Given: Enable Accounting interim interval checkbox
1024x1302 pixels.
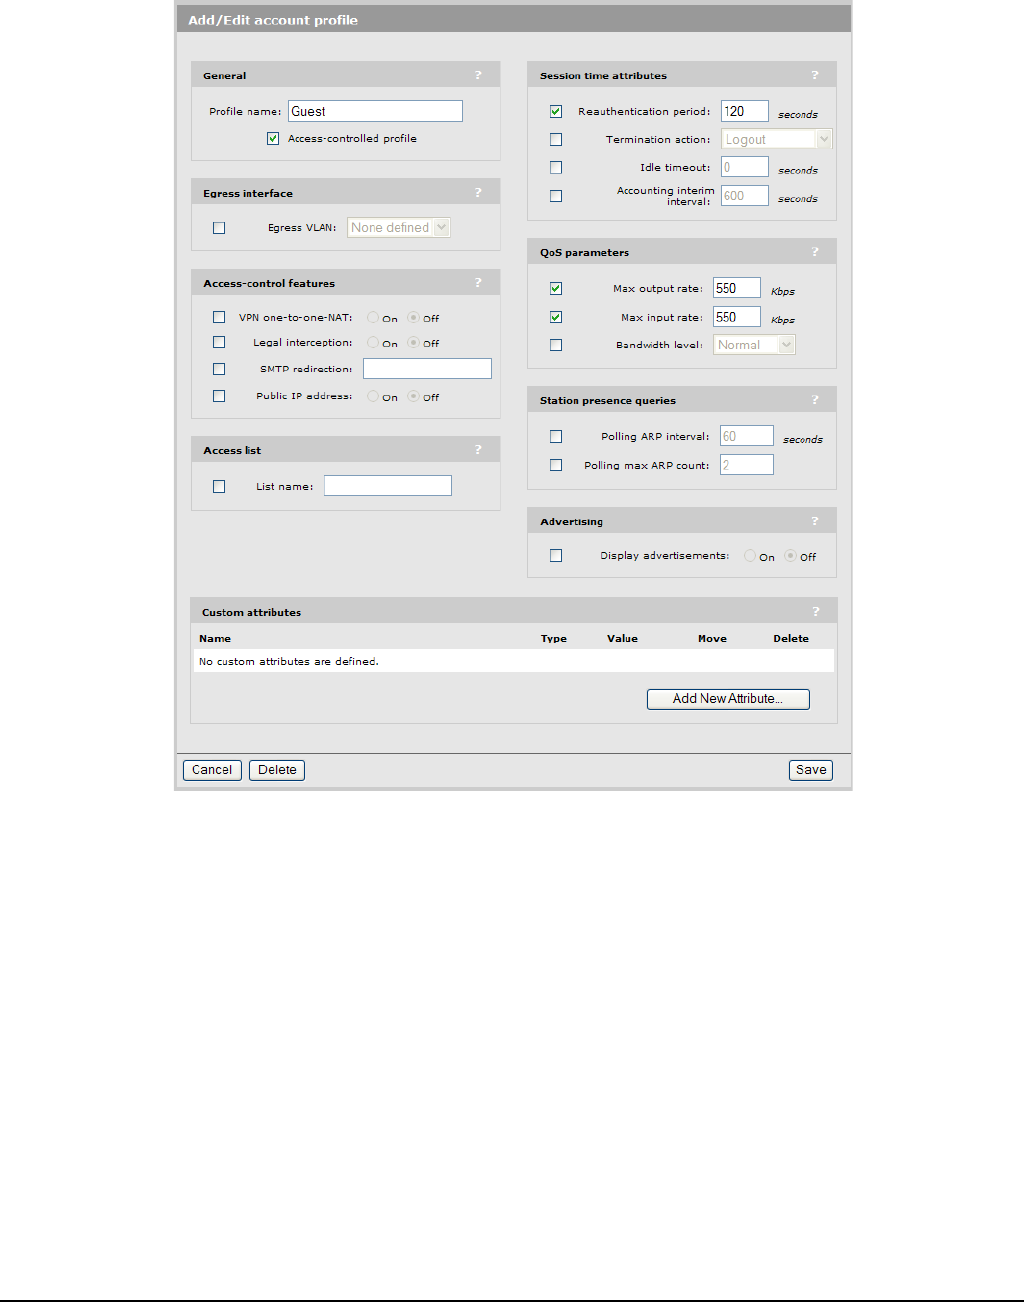Looking at the screenshot, I should 556,196.
